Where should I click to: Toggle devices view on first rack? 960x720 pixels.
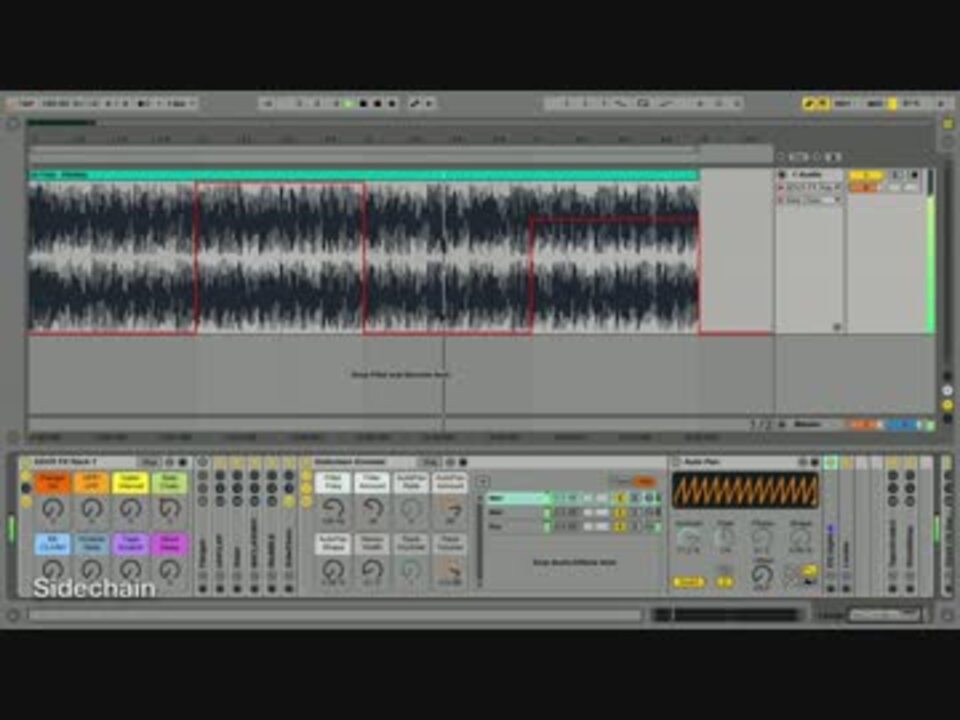(x=26, y=501)
